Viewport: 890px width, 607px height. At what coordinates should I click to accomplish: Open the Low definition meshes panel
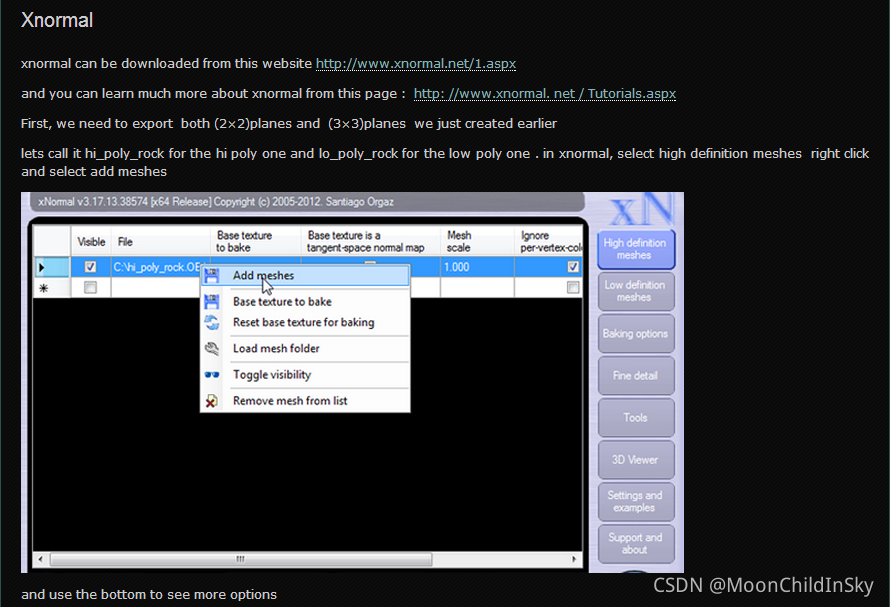pos(636,291)
